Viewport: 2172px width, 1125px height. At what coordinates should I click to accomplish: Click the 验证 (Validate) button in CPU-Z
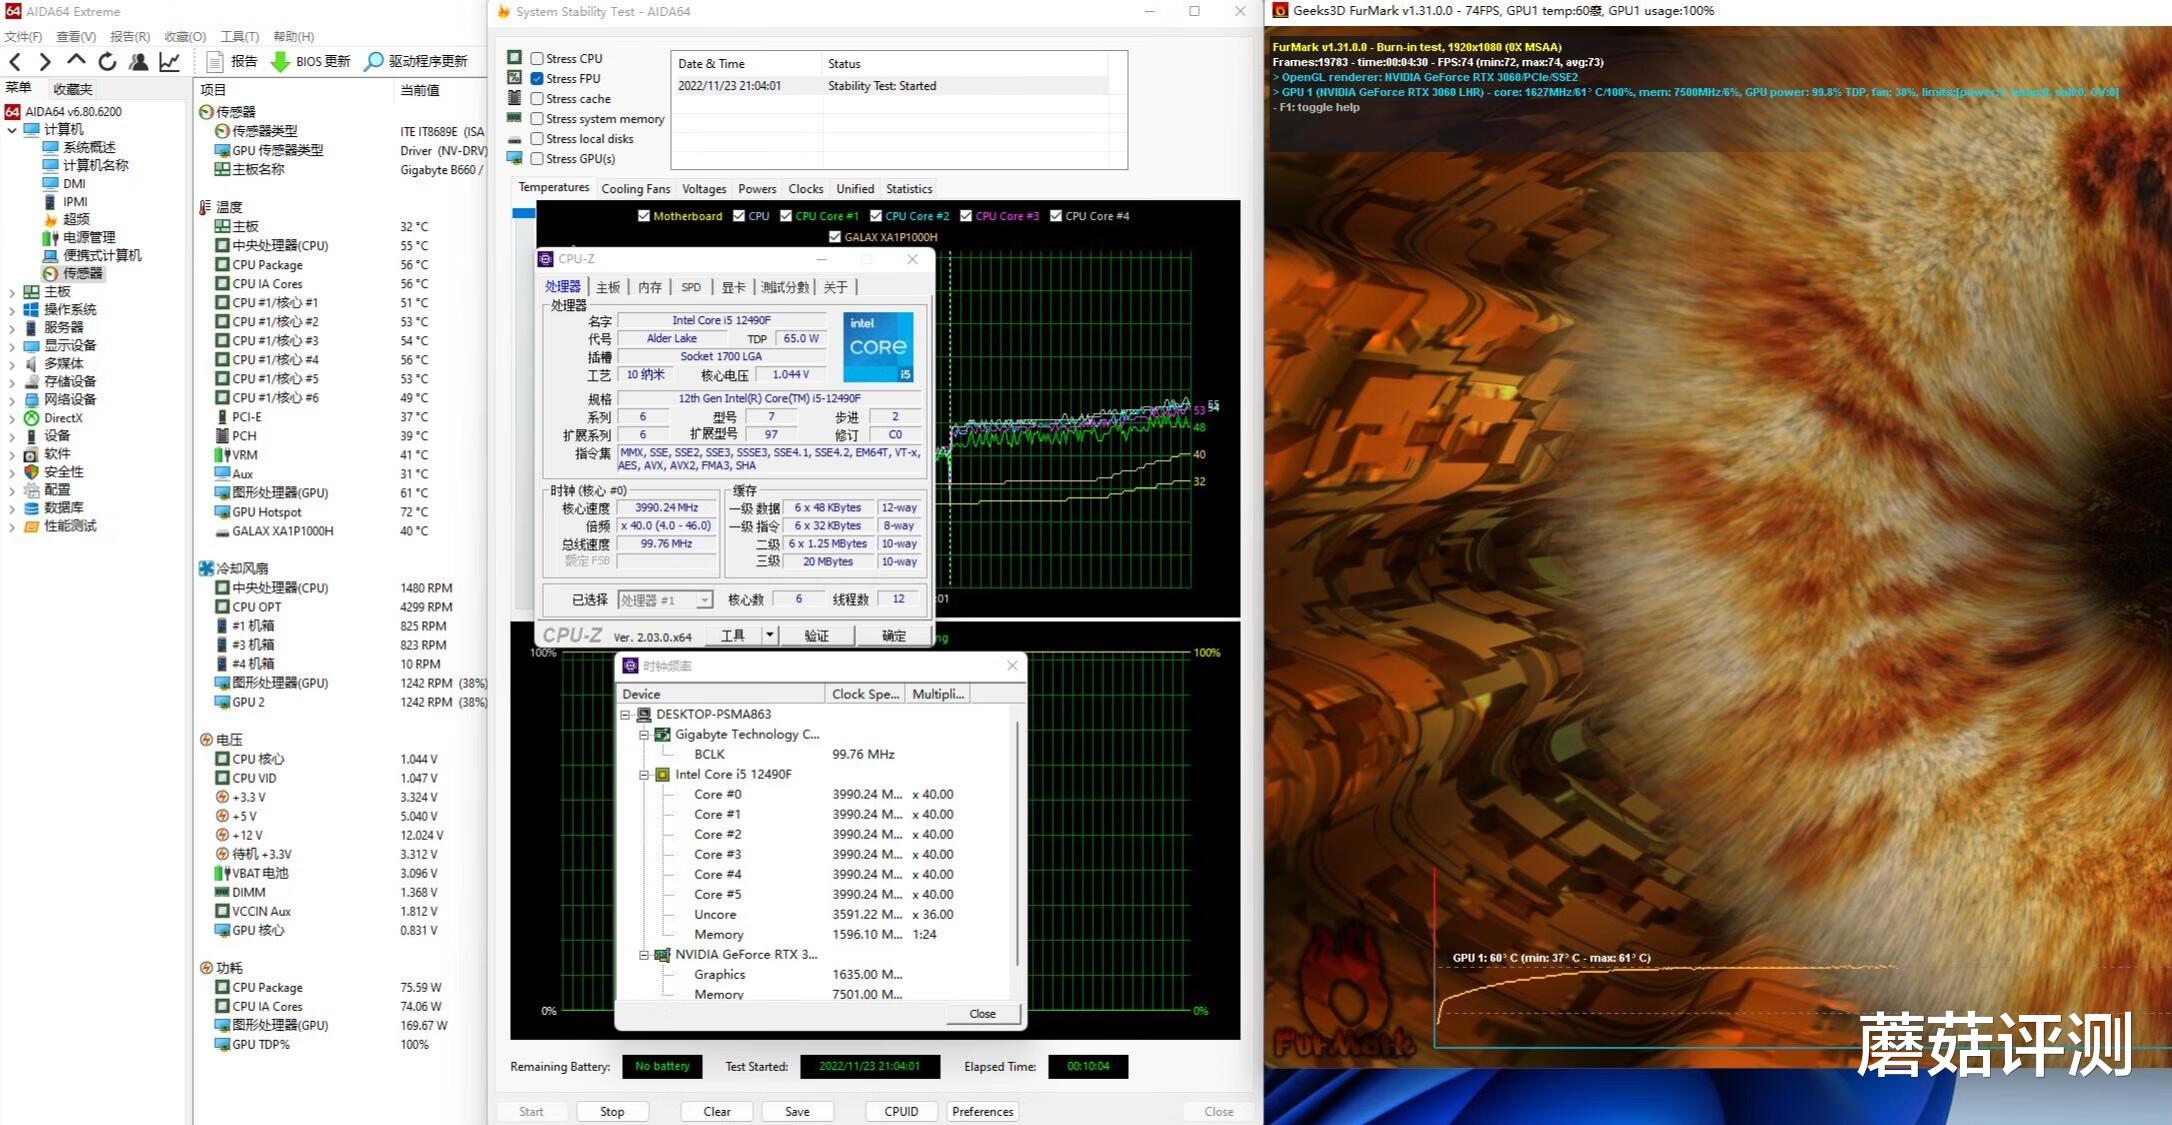817,634
